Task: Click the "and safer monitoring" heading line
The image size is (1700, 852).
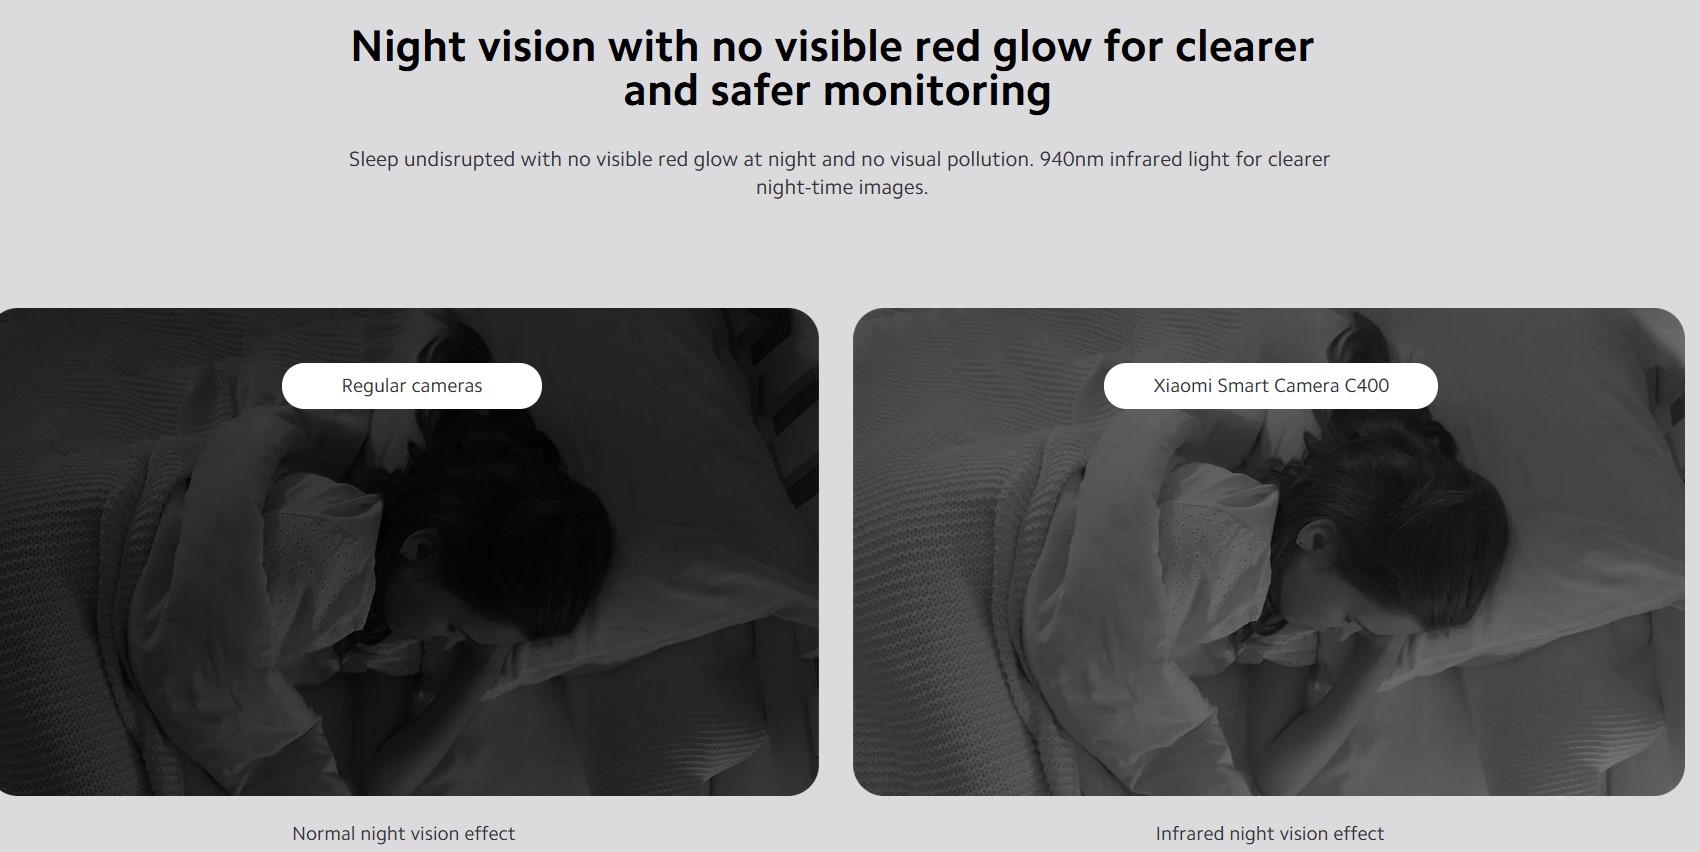Action: click(837, 91)
